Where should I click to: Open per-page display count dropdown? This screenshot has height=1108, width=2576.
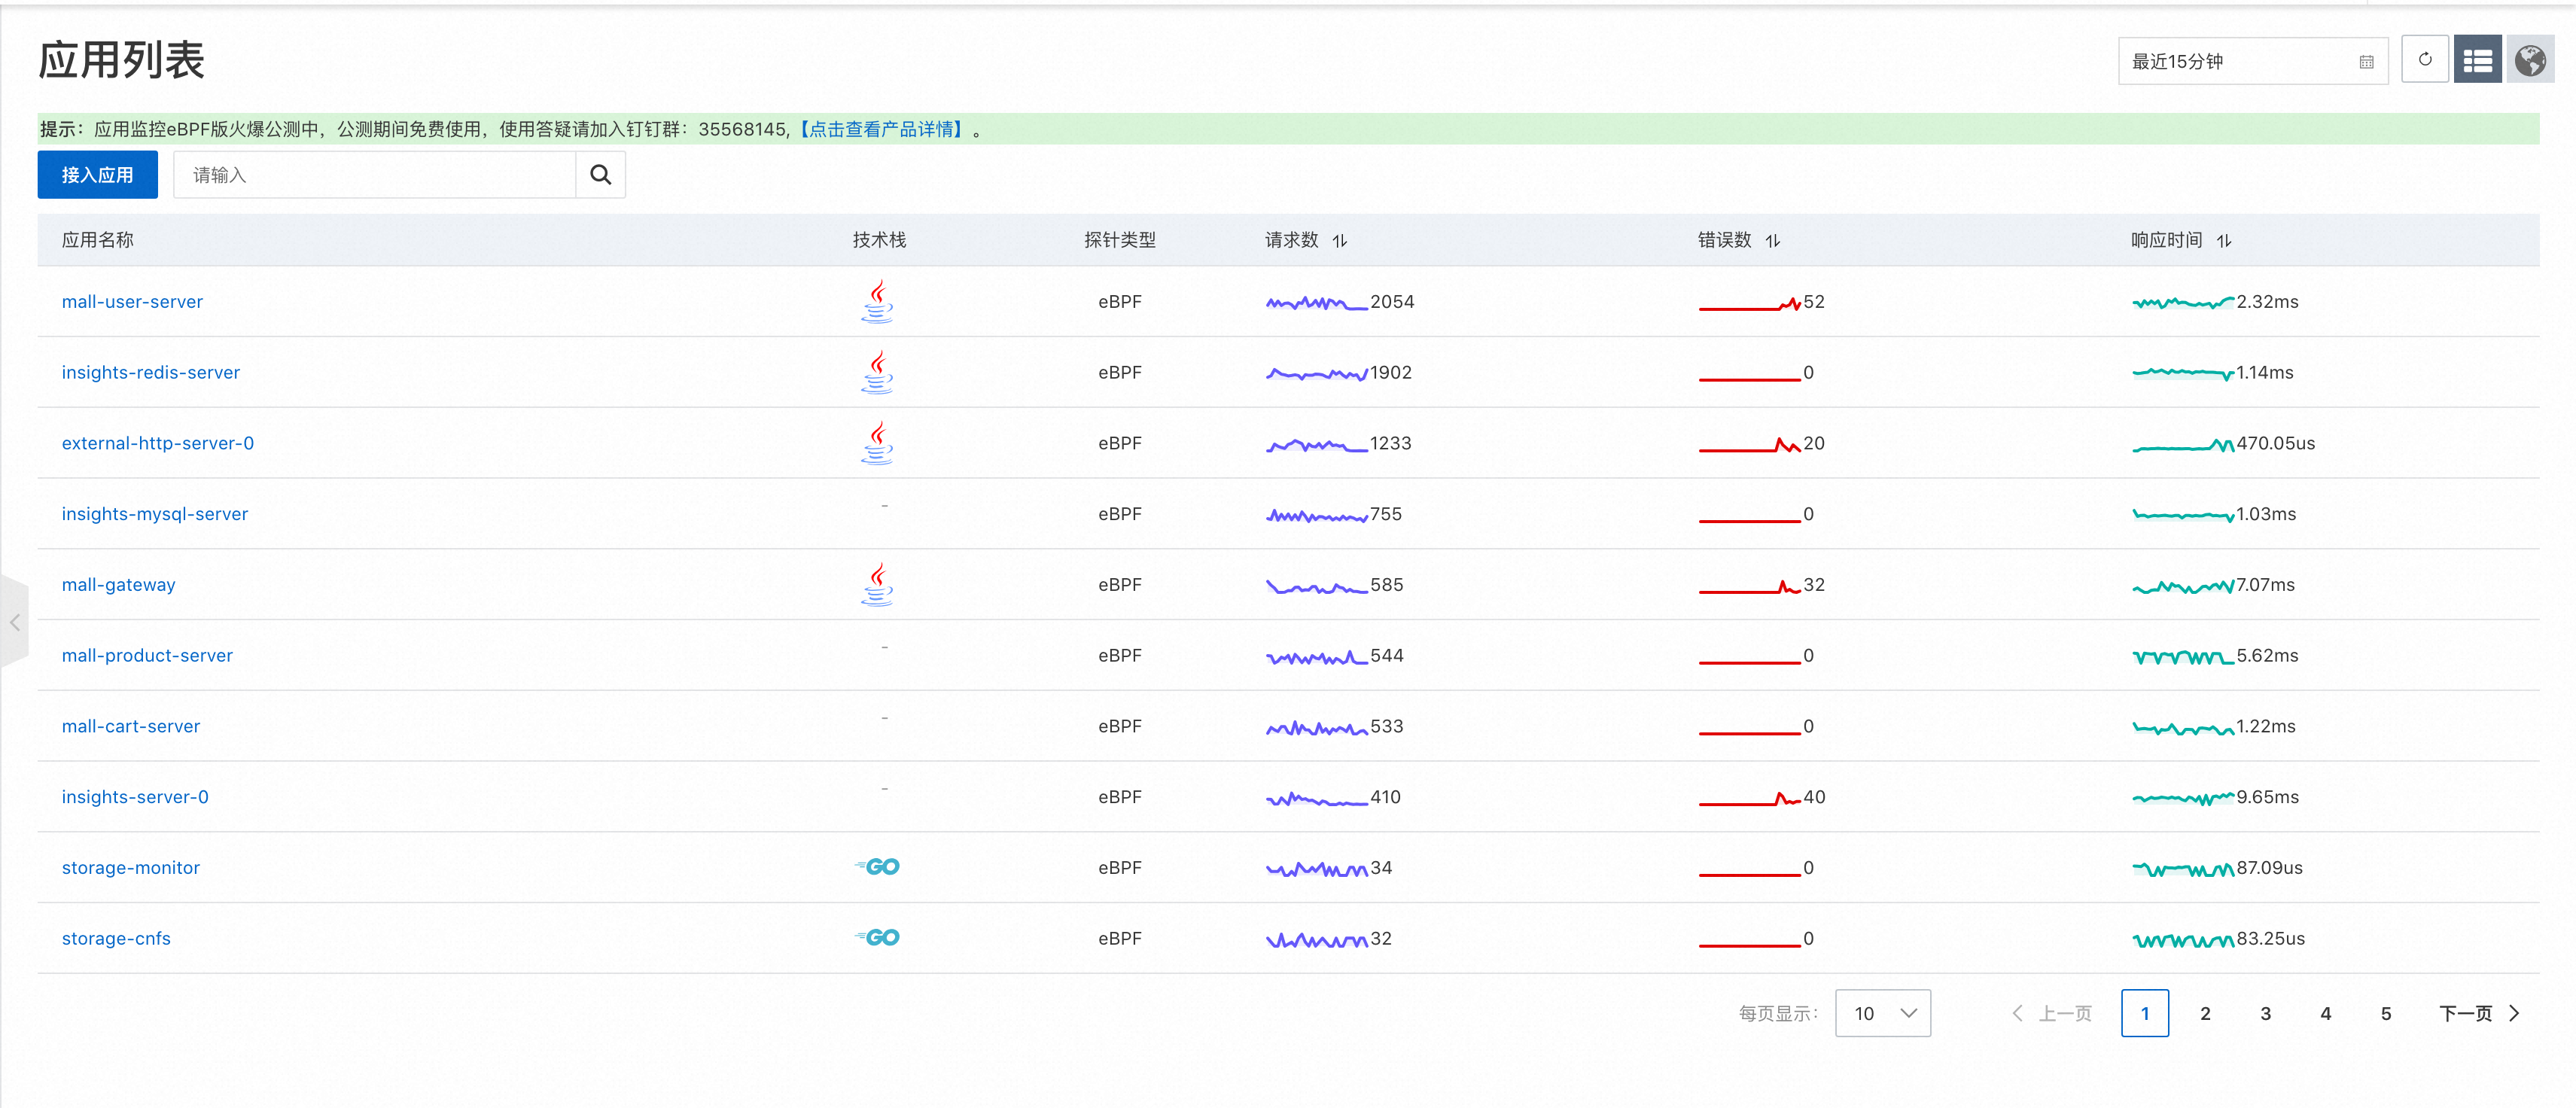coord(1882,1013)
